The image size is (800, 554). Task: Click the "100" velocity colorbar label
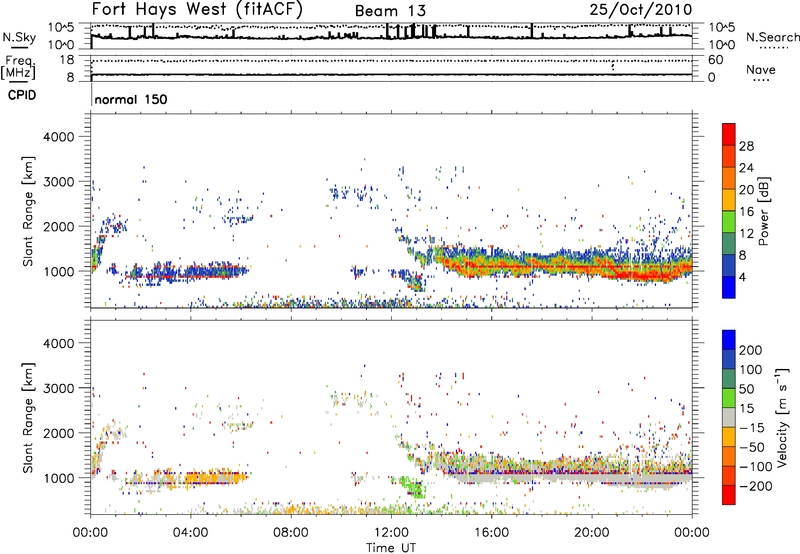pos(751,369)
